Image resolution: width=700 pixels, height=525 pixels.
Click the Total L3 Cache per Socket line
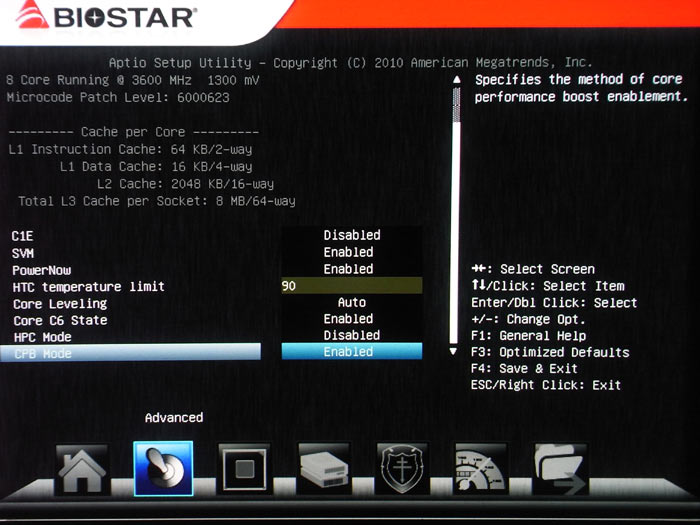[x=157, y=201]
